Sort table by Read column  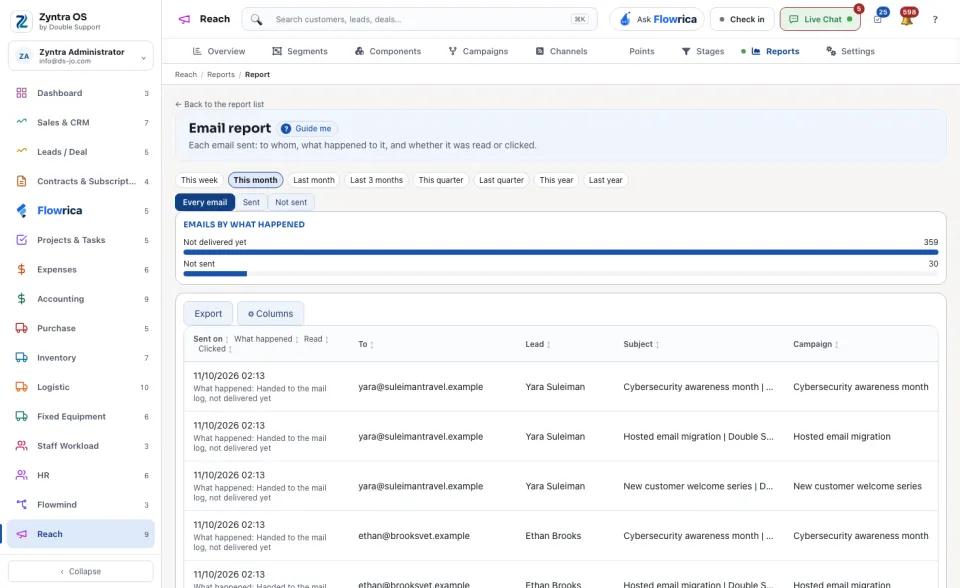click(316, 339)
